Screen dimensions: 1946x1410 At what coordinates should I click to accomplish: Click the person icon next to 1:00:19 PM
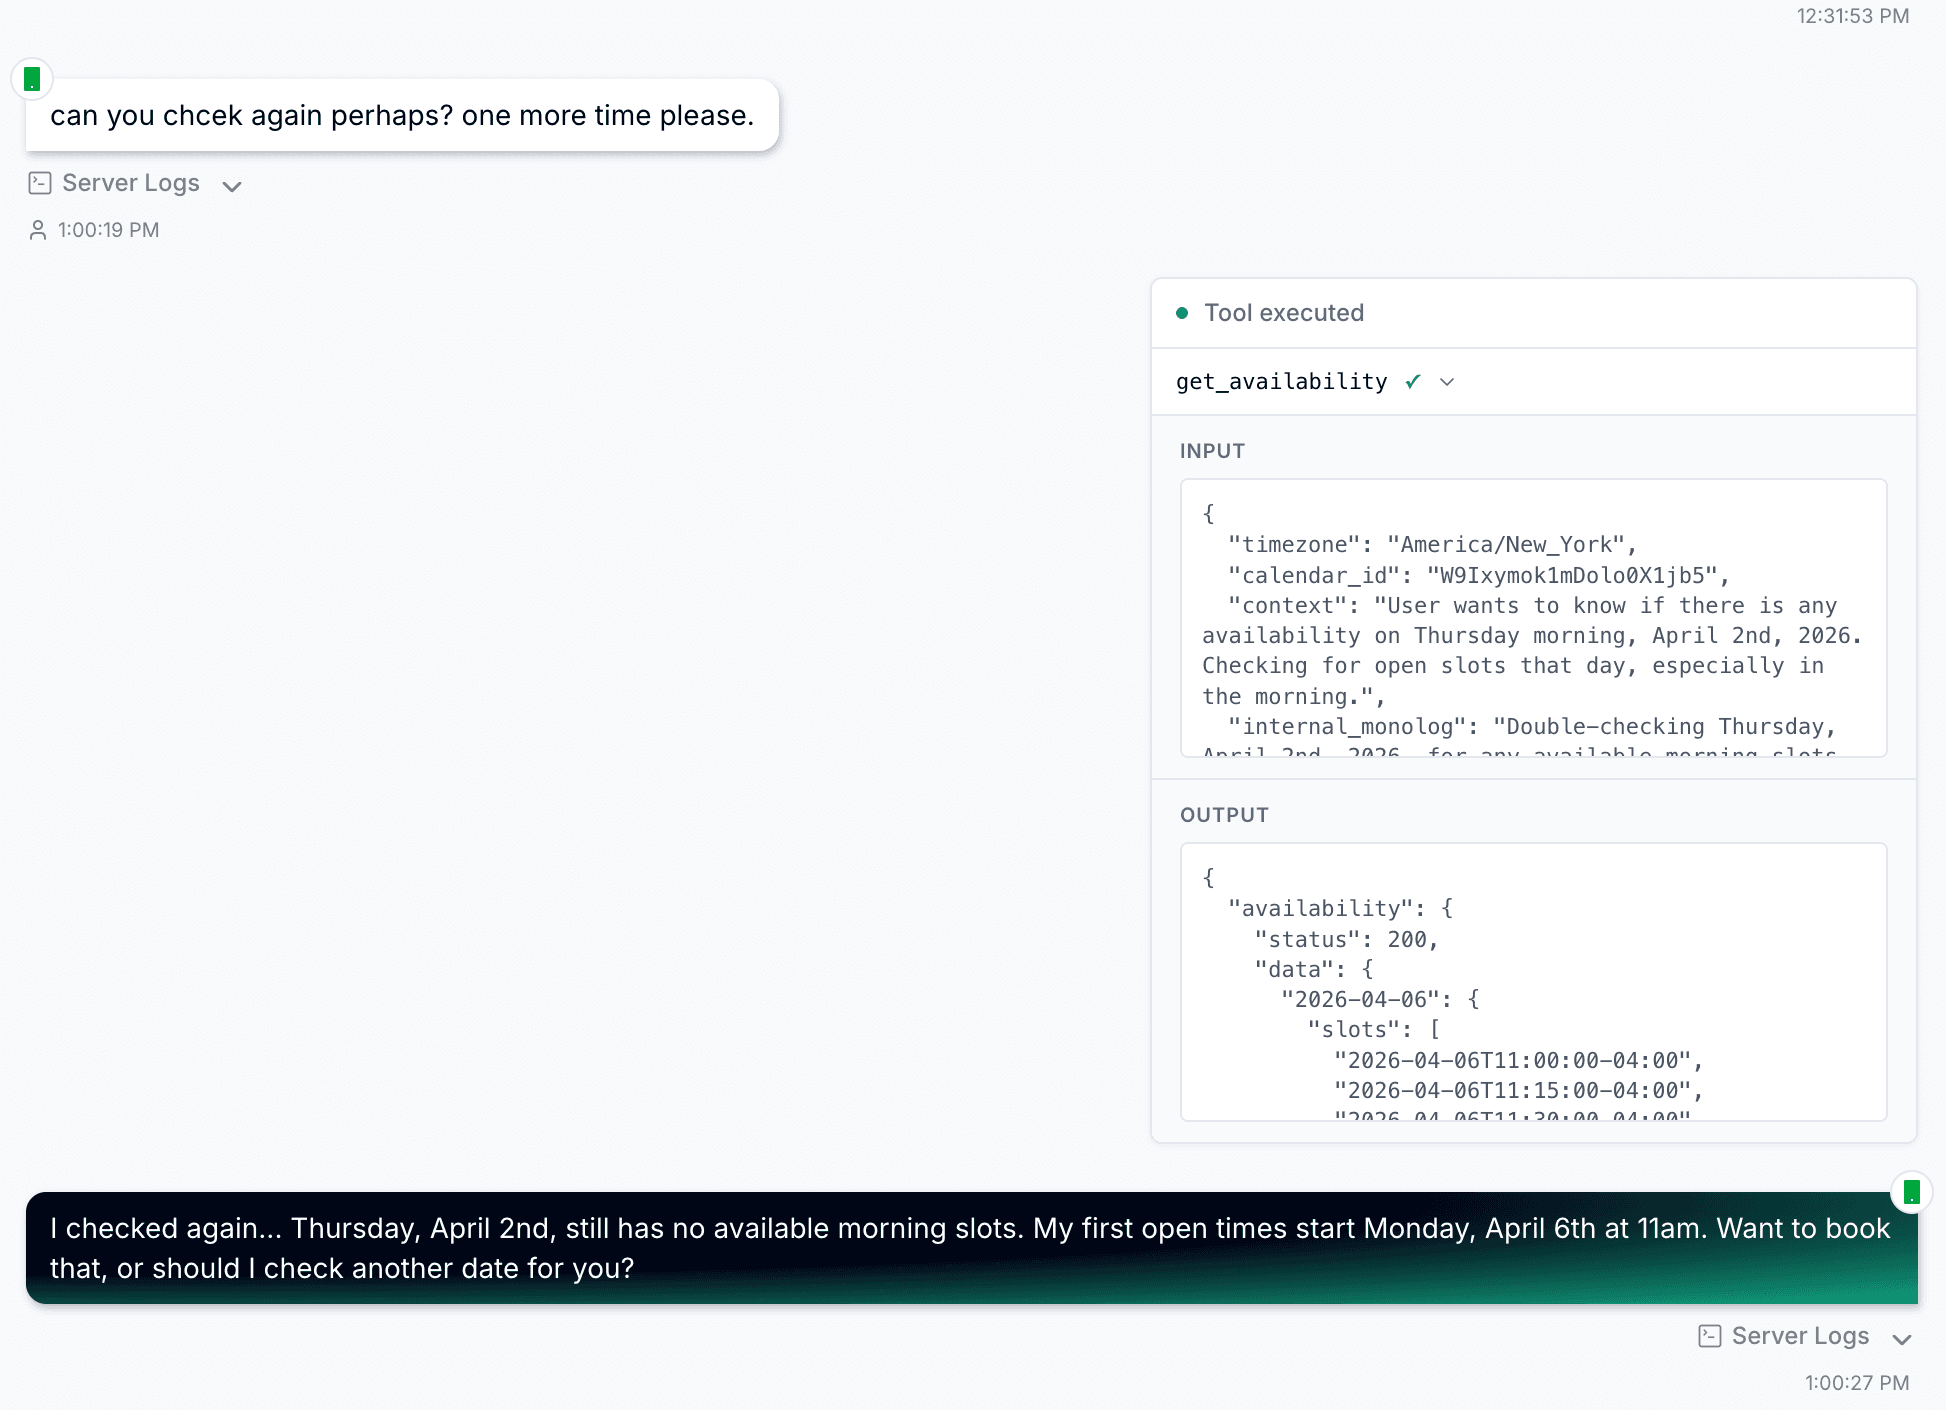[39, 229]
